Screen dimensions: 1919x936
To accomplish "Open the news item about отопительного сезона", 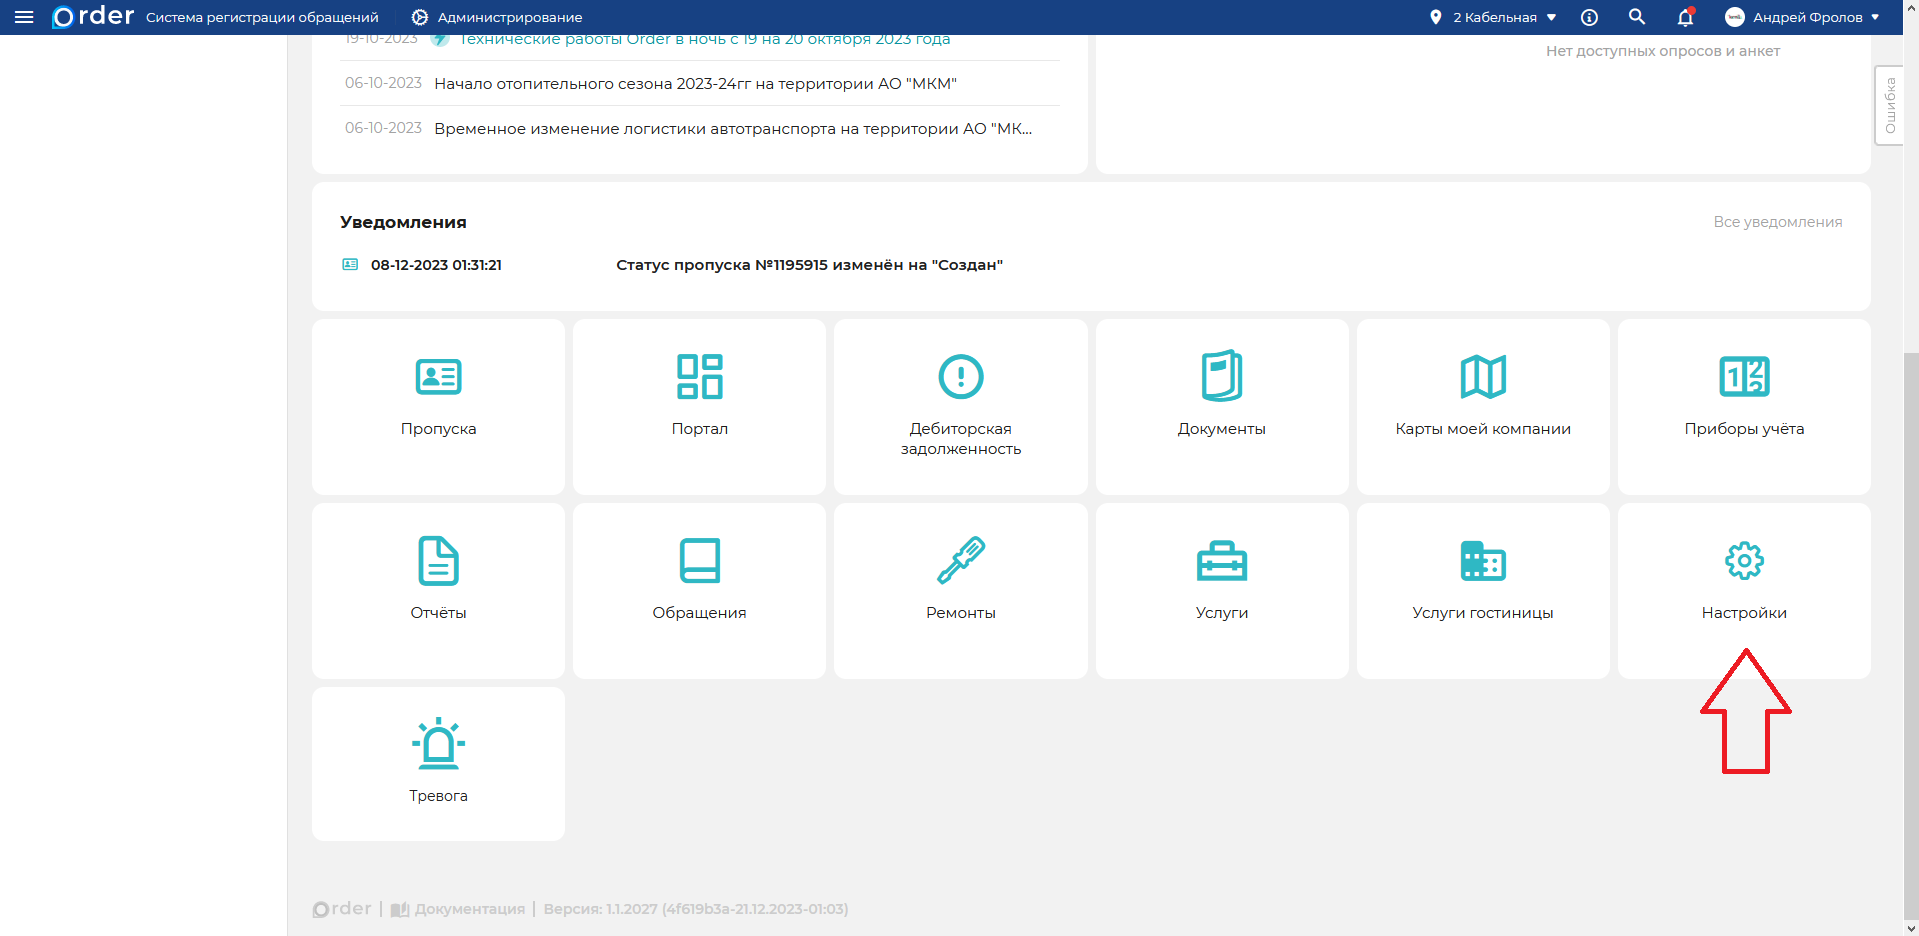I will pyautogui.click(x=695, y=84).
